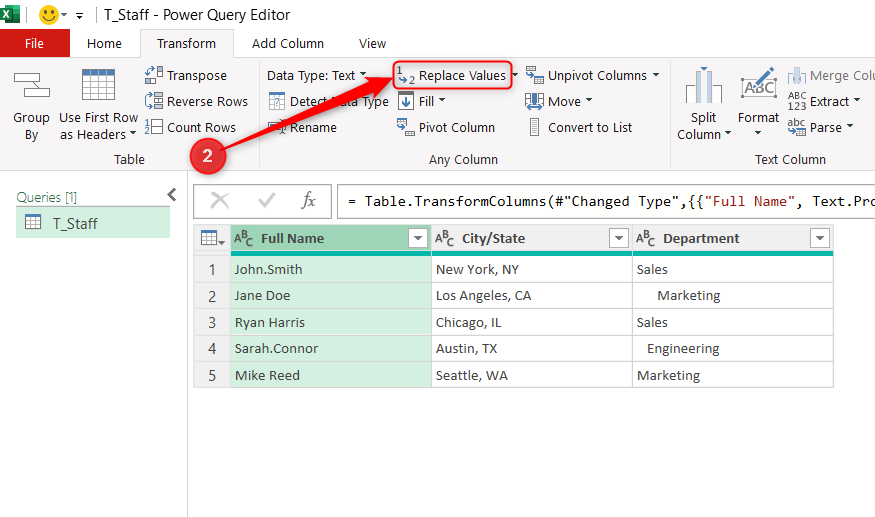The height and width of the screenshot is (517, 875).
Task: Open the Format dropdown arrow
Action: [x=758, y=133]
